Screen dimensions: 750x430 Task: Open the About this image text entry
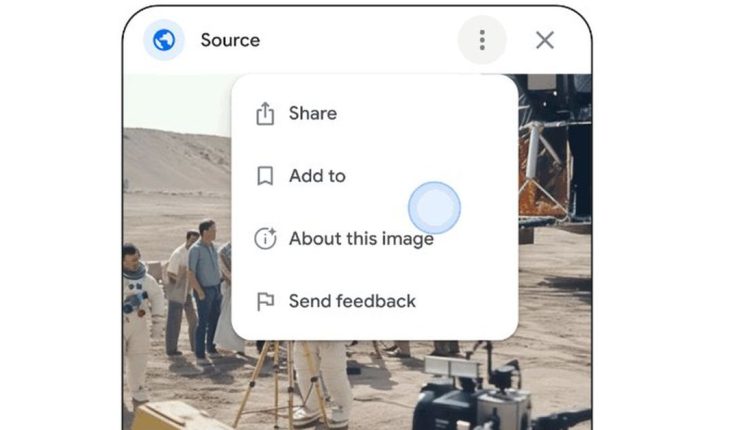tap(361, 239)
